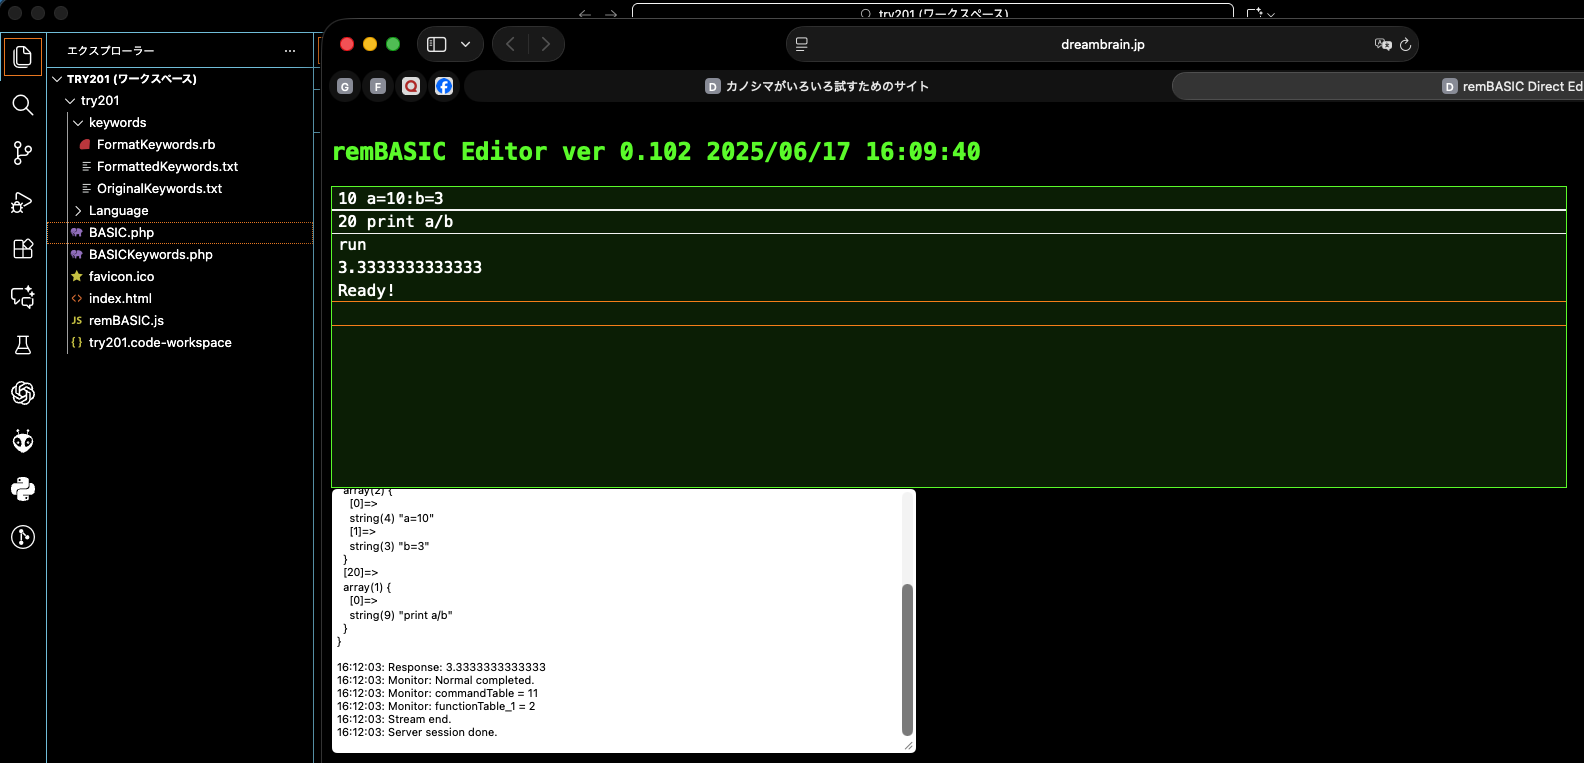Click the log panel vertical scrollbar
This screenshot has width=1584, height=763.
(907, 658)
